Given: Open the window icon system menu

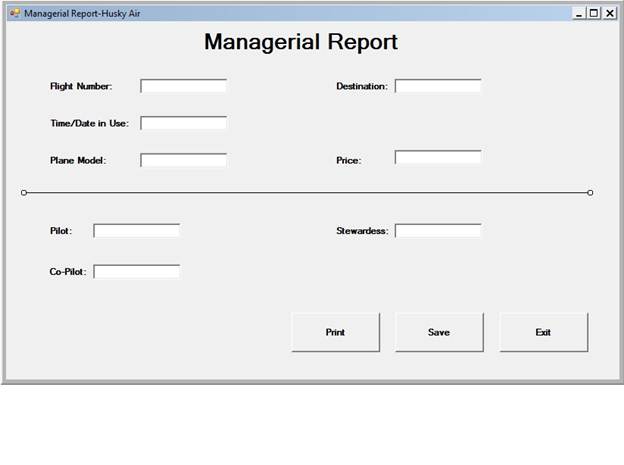Looking at the screenshot, I should click(15, 13).
